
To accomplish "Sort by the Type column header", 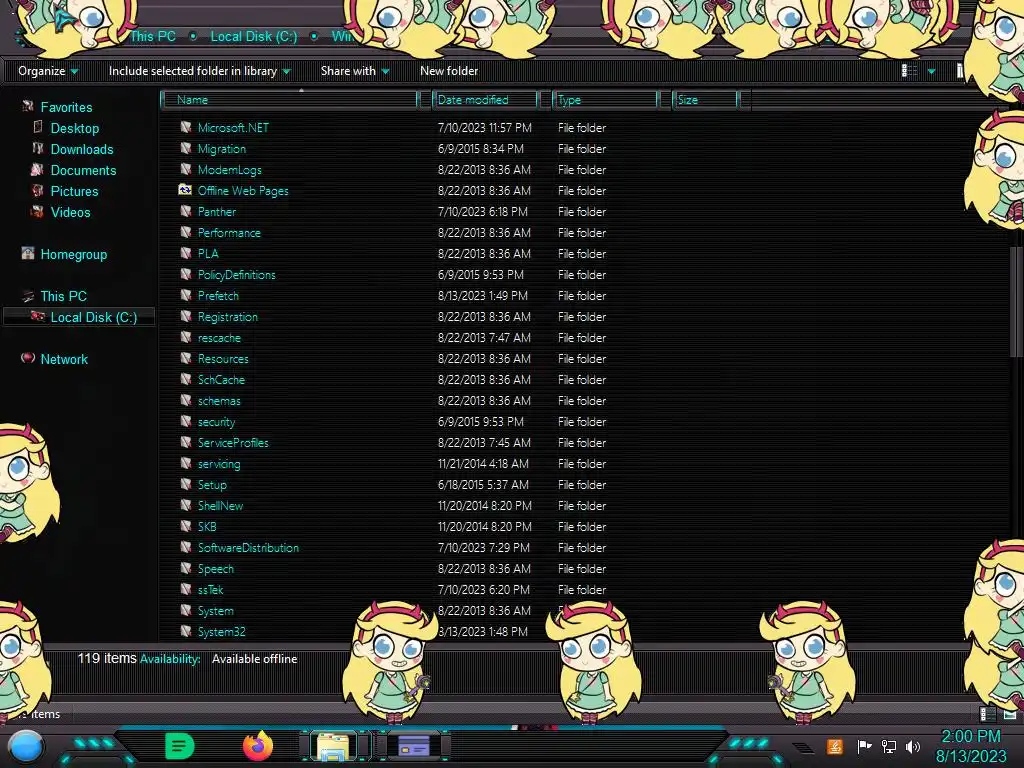I will click(605, 100).
